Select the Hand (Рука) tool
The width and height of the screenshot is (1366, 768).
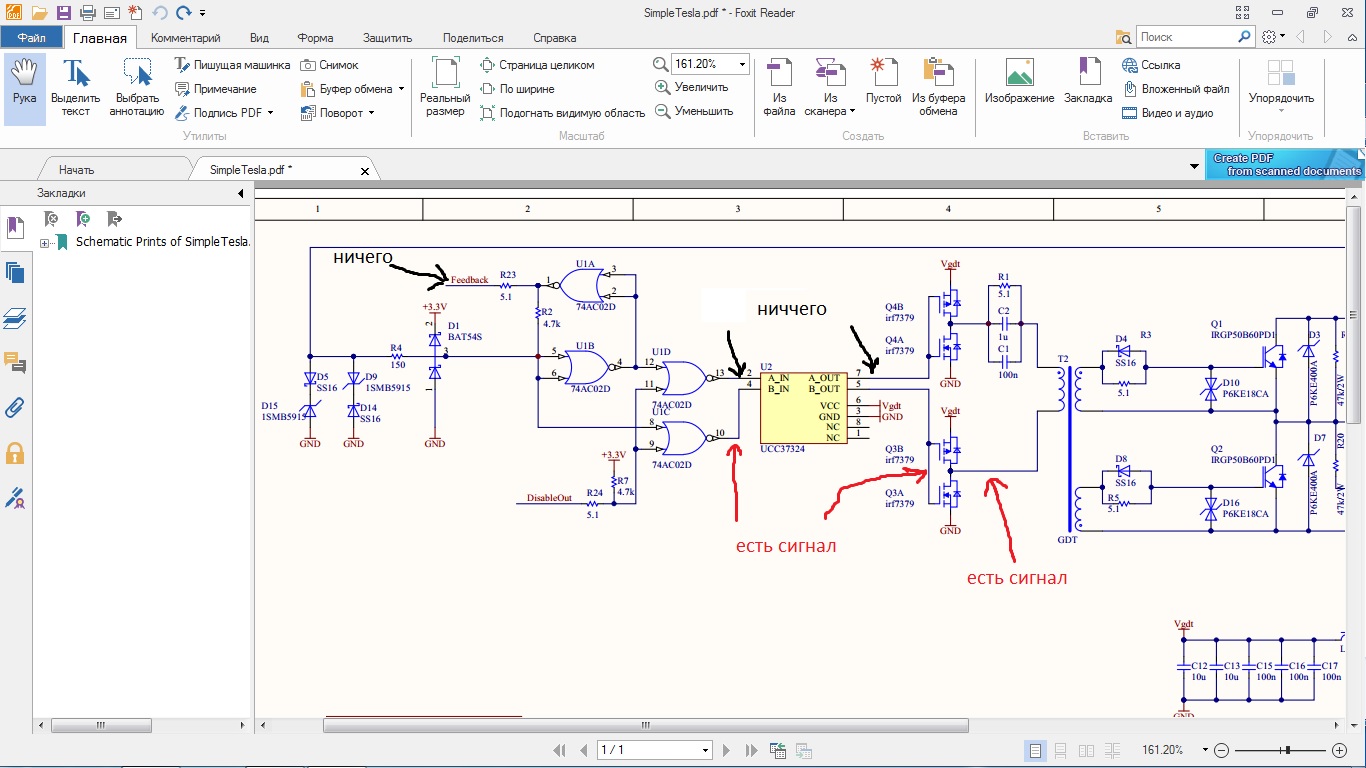pos(24,86)
